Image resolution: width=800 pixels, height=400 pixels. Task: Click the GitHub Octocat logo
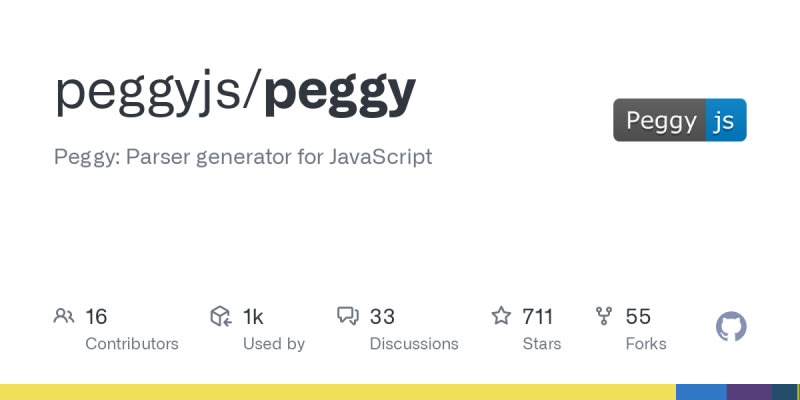pos(731,327)
